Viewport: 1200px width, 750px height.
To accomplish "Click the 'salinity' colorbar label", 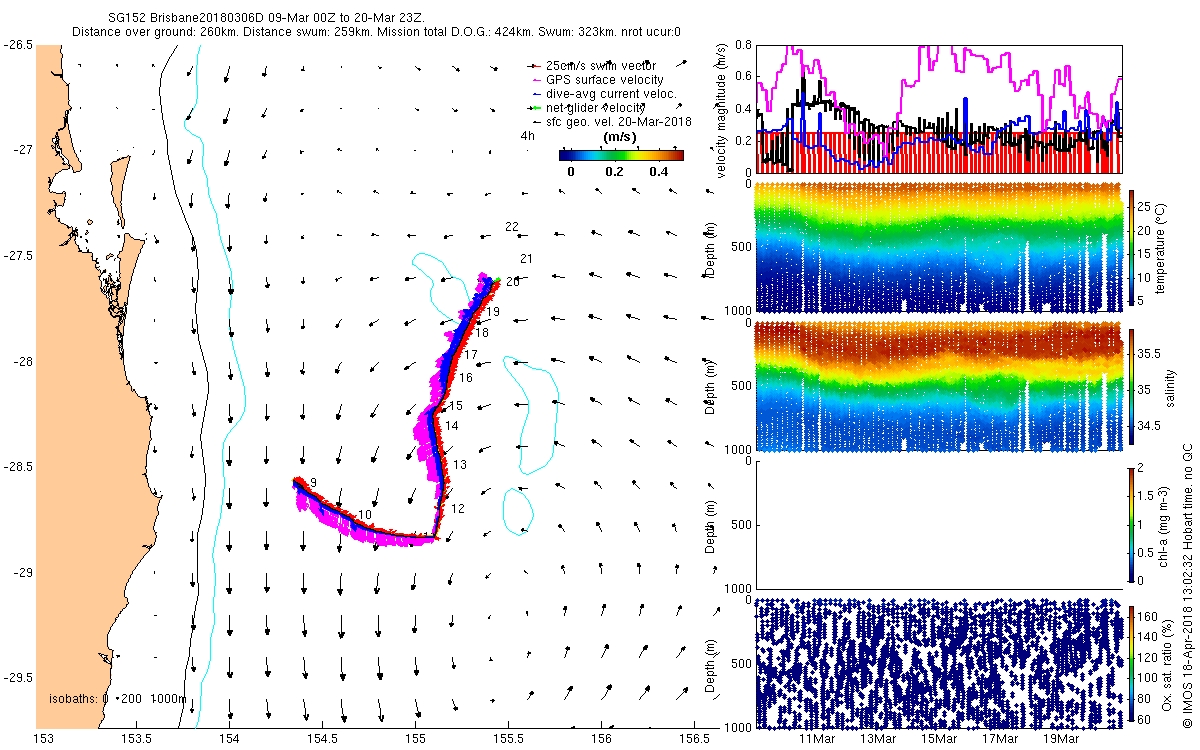I will (1172, 388).
